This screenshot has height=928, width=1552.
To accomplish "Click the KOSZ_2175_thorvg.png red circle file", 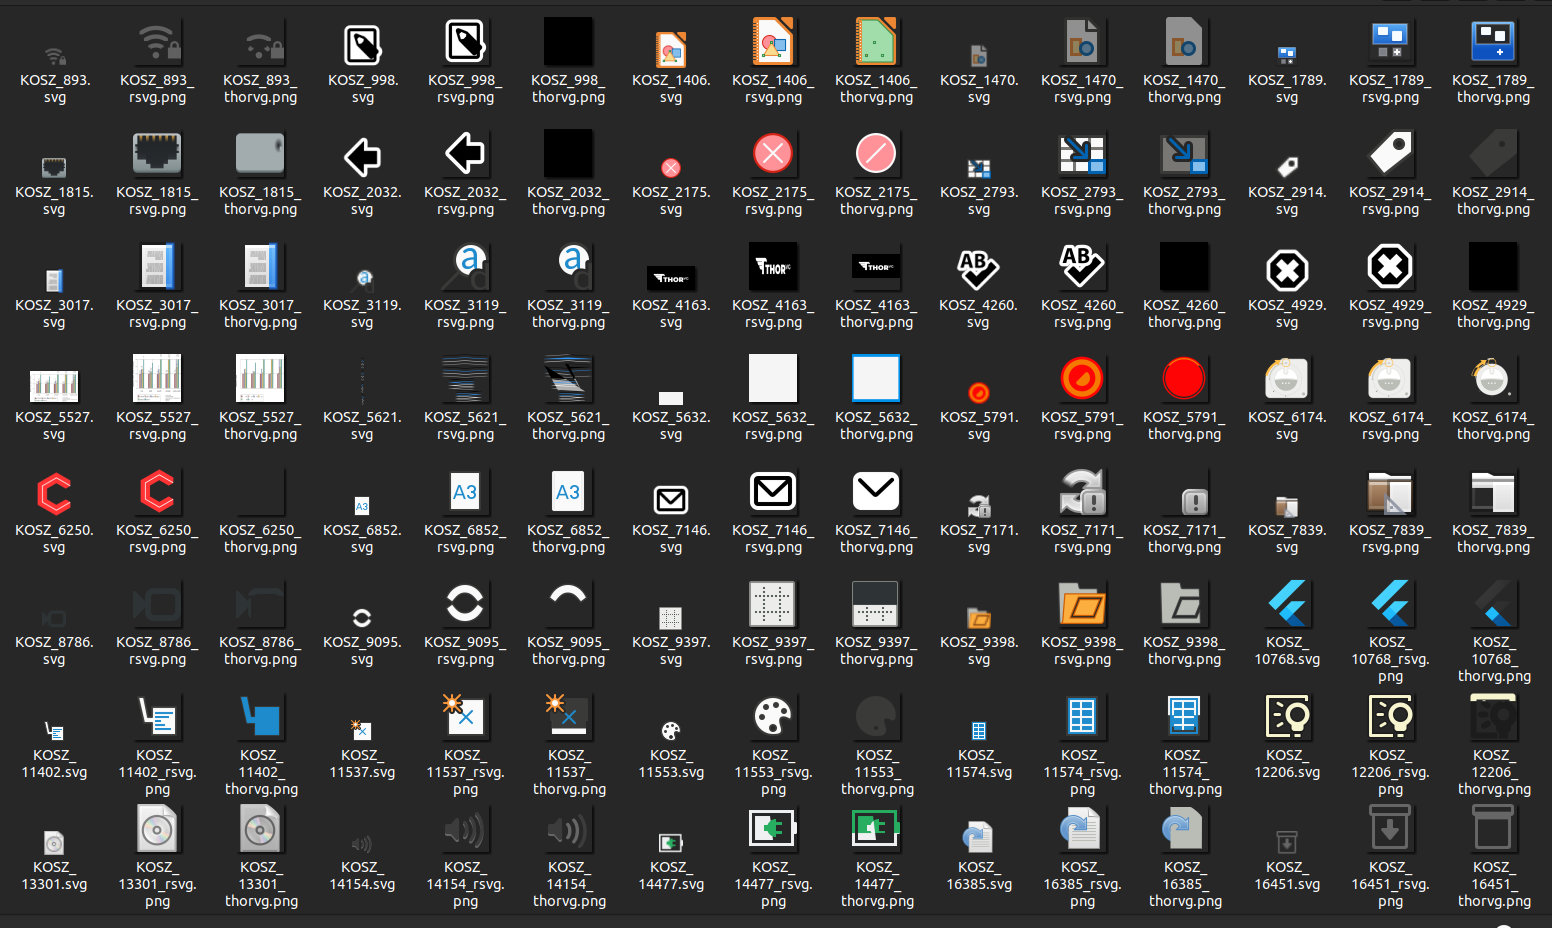I will (876, 154).
